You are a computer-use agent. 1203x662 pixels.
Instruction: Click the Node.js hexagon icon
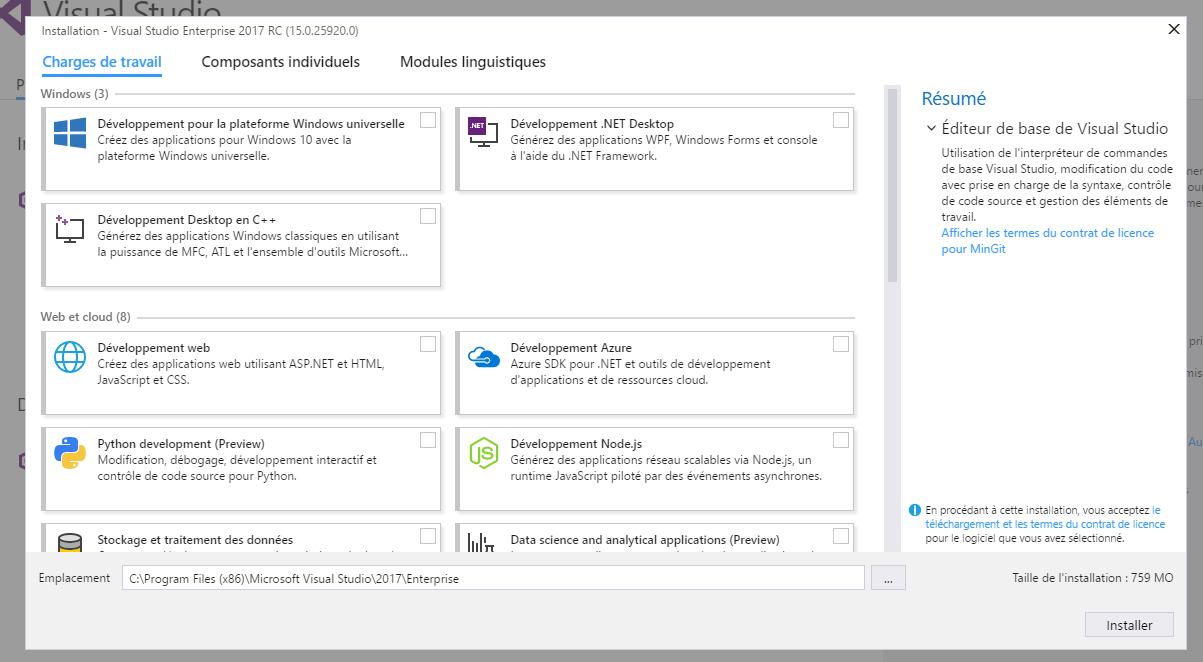pos(483,453)
